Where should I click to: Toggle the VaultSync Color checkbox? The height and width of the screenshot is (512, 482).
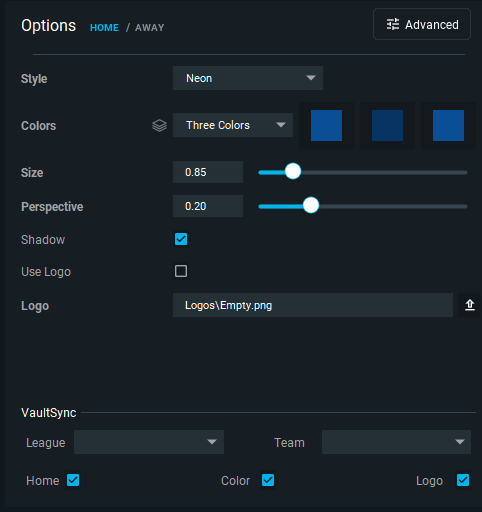(268, 480)
